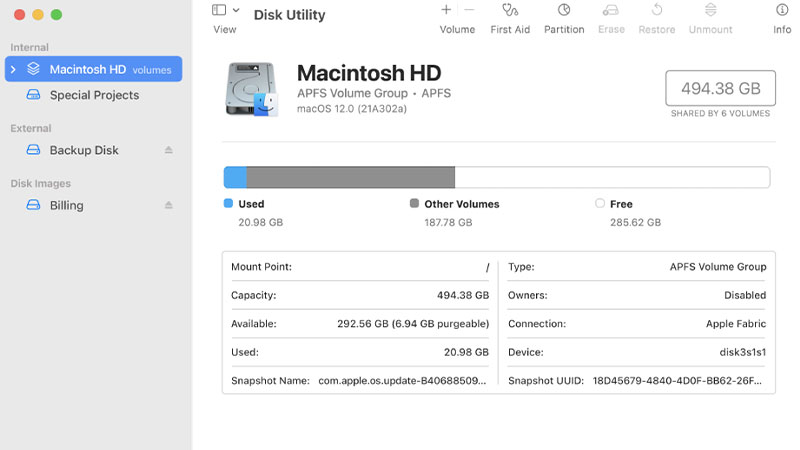Screen dimensions: 800x450
Task: Click the Backup Disk drive icon
Action: click(x=33, y=150)
